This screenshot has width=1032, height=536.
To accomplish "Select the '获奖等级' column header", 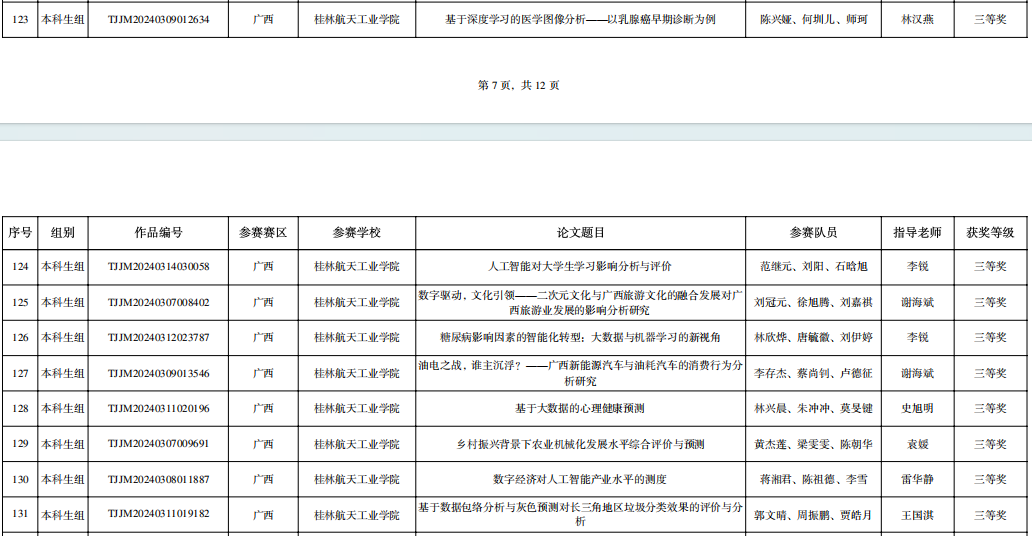I will (990, 232).
